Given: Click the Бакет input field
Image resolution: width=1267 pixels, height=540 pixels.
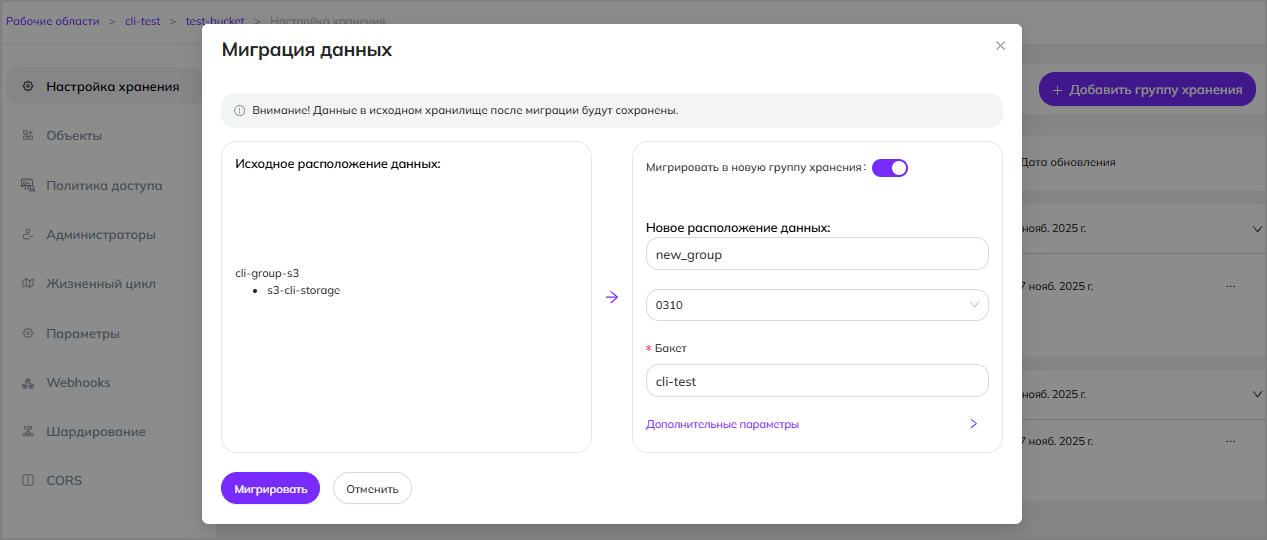Looking at the screenshot, I should tap(816, 381).
